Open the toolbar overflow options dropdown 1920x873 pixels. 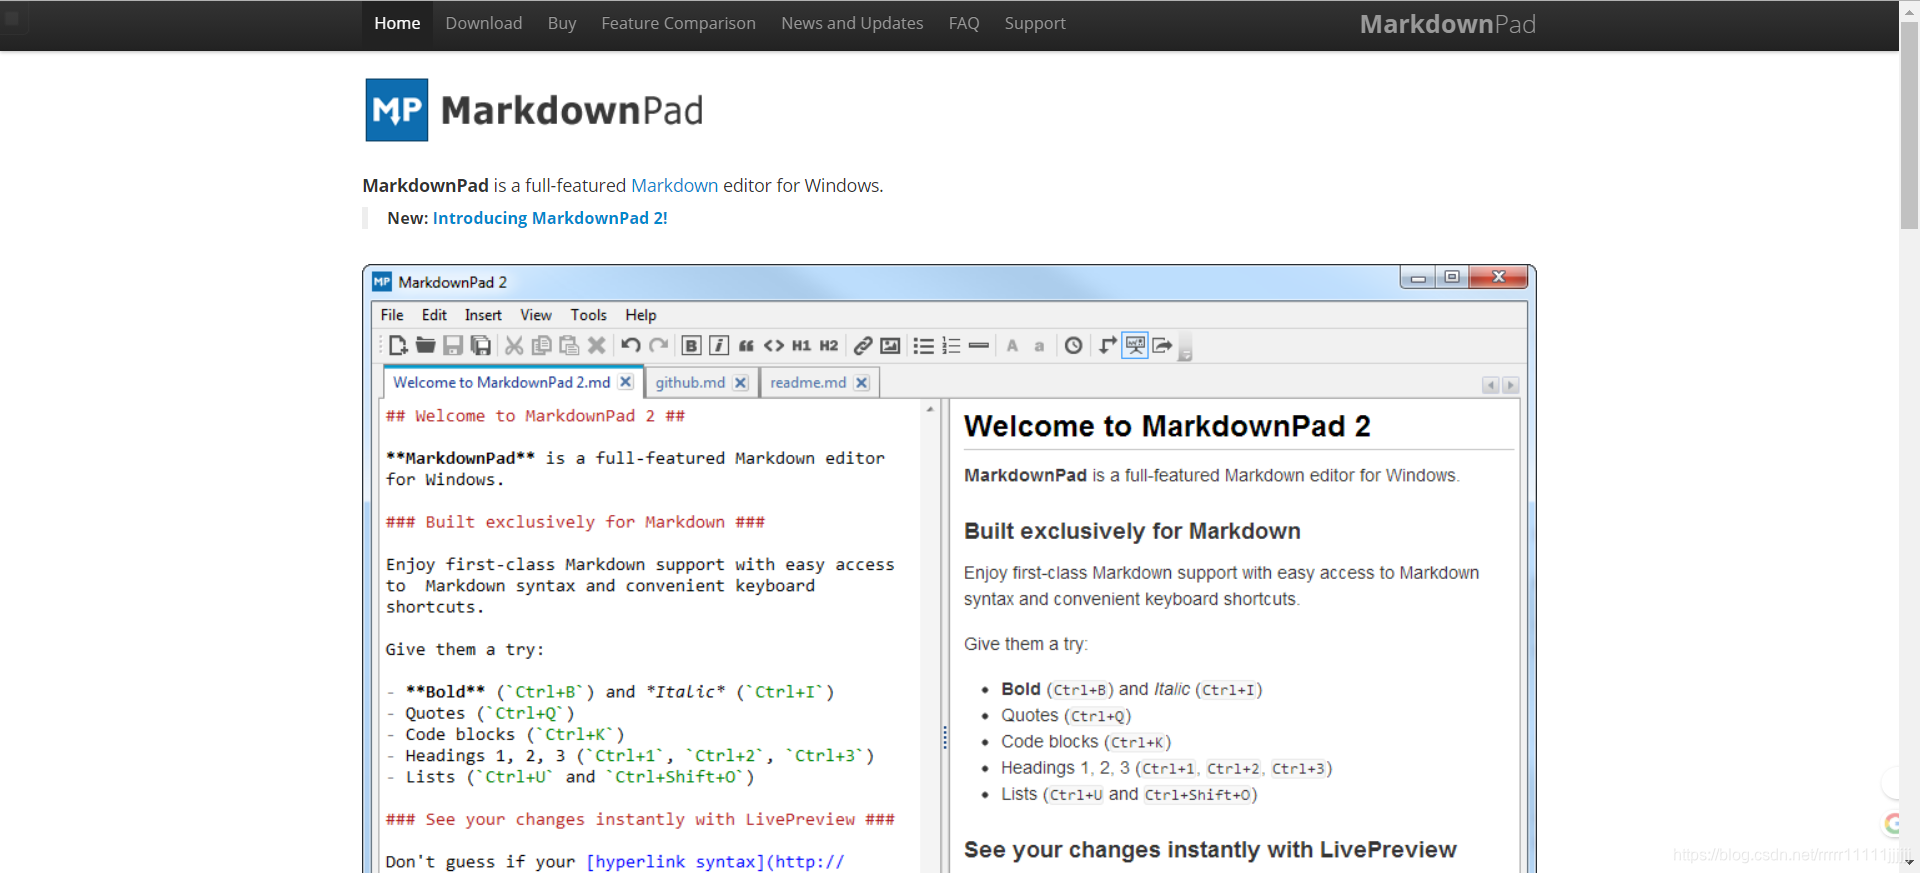coord(1185,349)
